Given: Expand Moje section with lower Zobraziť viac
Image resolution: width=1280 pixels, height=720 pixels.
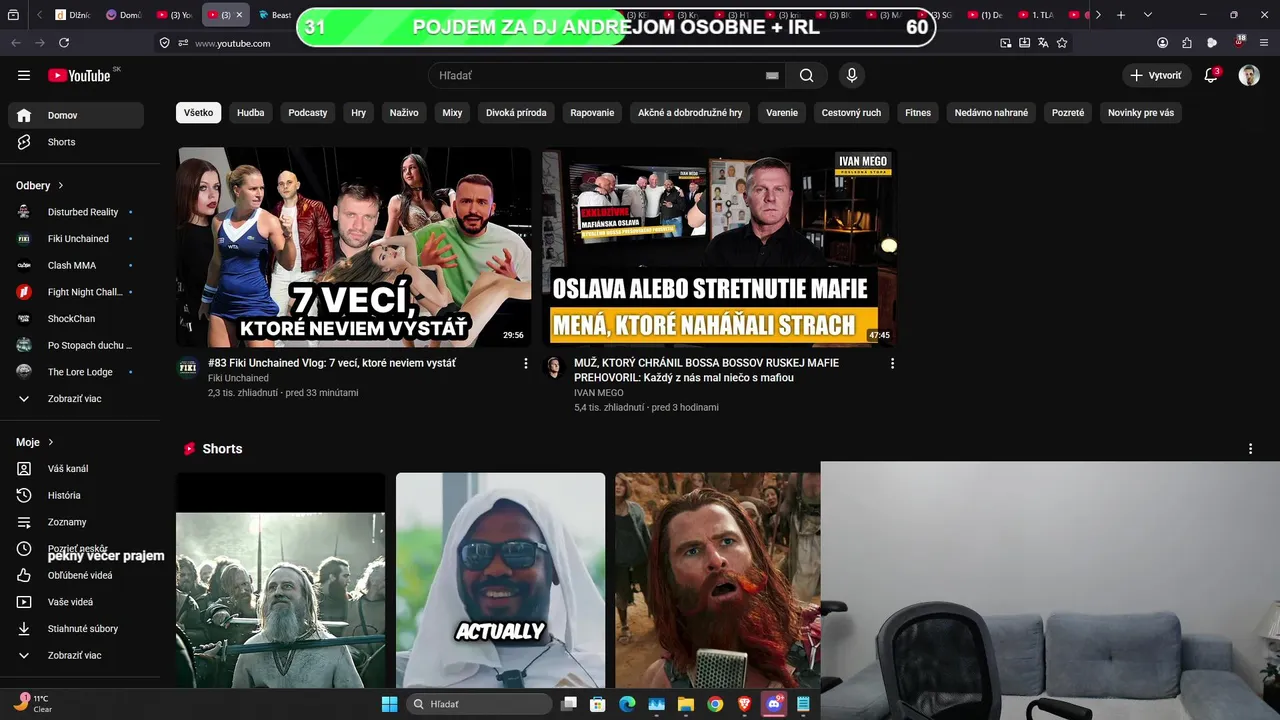Looking at the screenshot, I should (x=76, y=656).
